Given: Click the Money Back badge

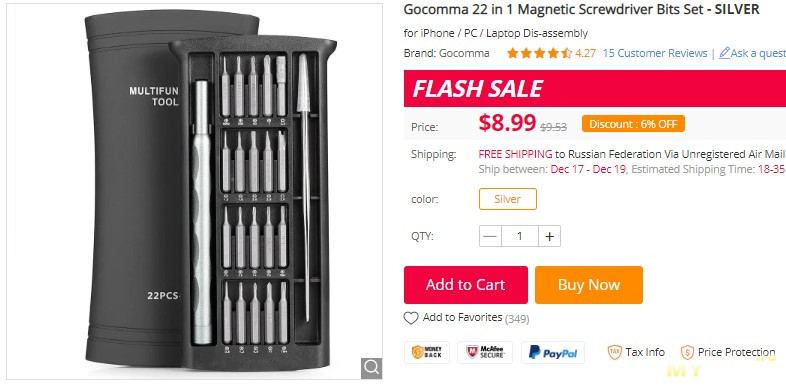Looking at the screenshot, I should click(427, 352).
